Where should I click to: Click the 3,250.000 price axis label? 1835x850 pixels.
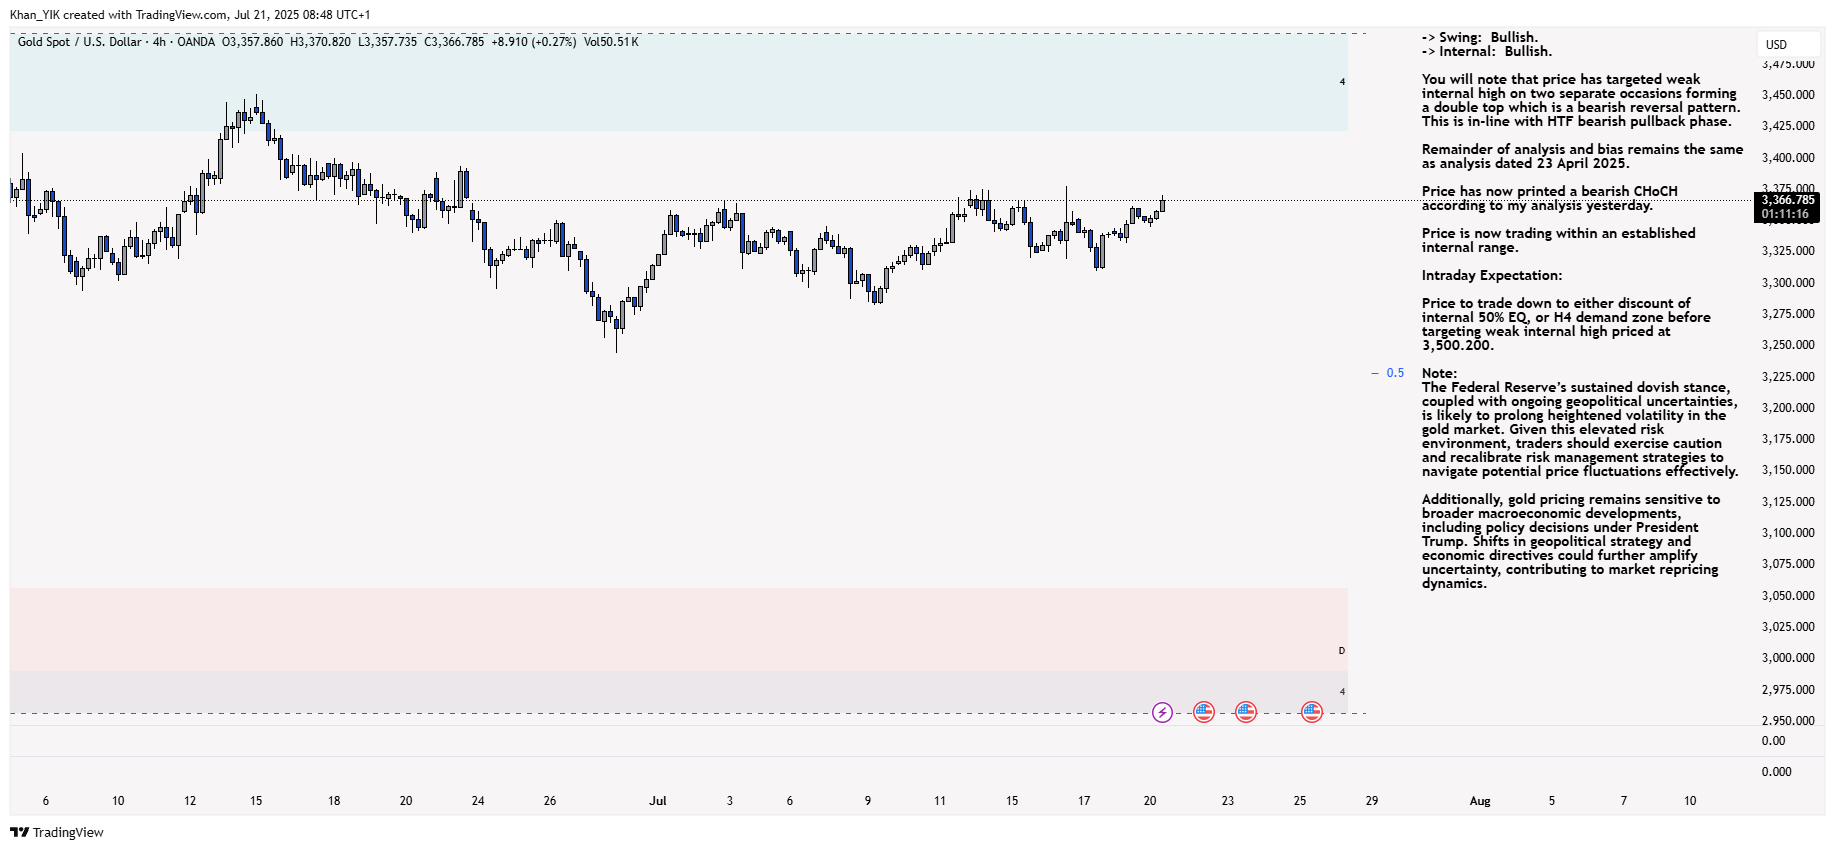pos(1788,345)
